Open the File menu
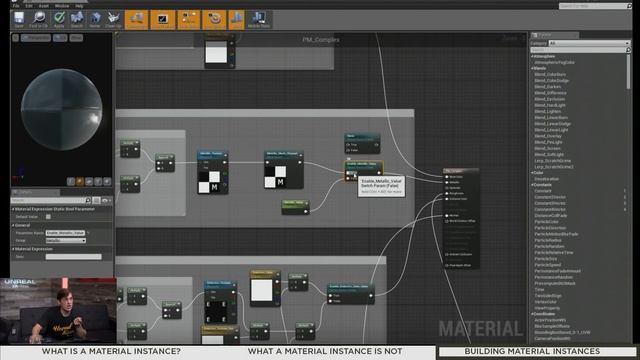The width and height of the screenshot is (640, 360). pos(16,6)
